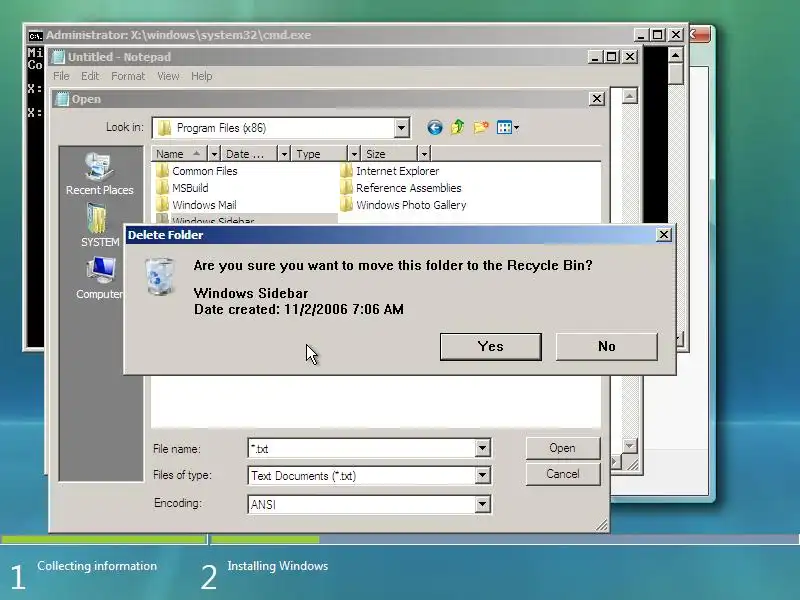Go up one level folder icon

tap(458, 127)
